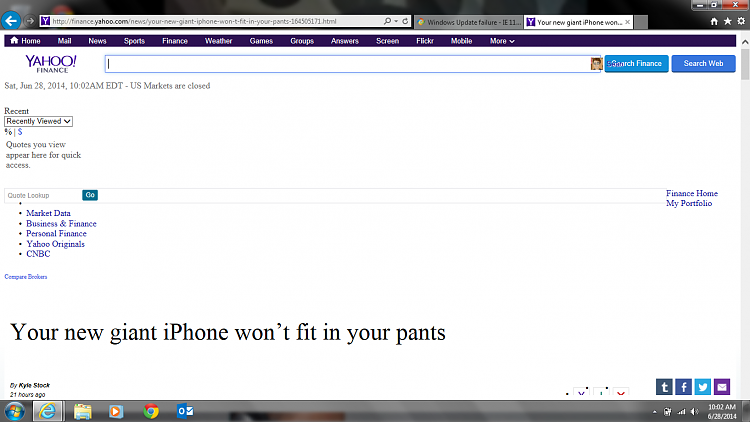The height and width of the screenshot is (422, 750).
Task: Share article on Tumblr
Action: click(x=664, y=387)
